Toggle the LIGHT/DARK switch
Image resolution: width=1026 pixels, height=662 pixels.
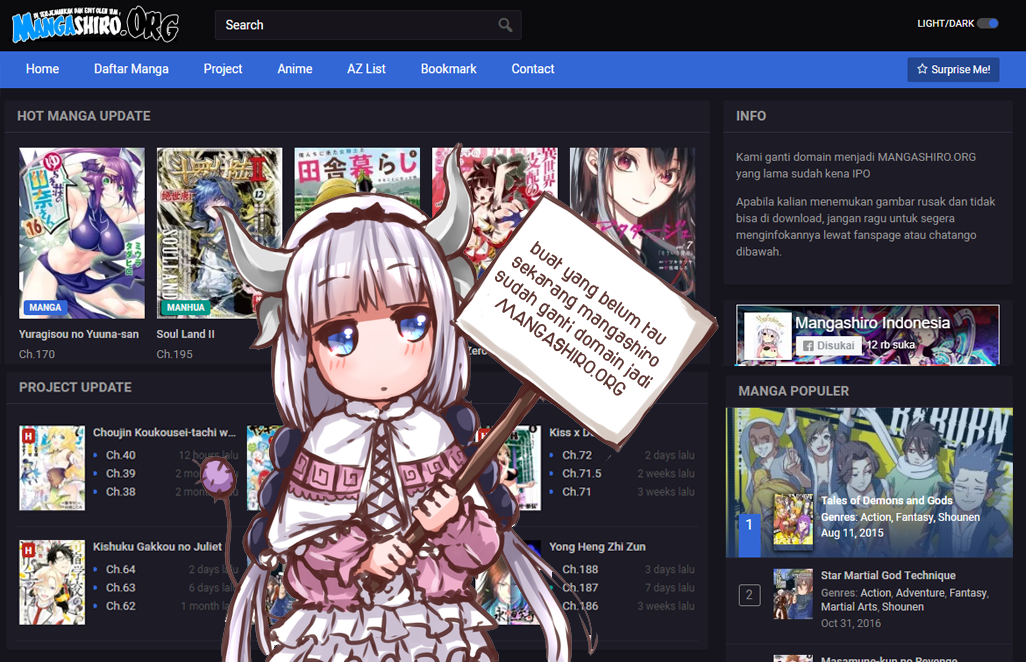click(987, 21)
